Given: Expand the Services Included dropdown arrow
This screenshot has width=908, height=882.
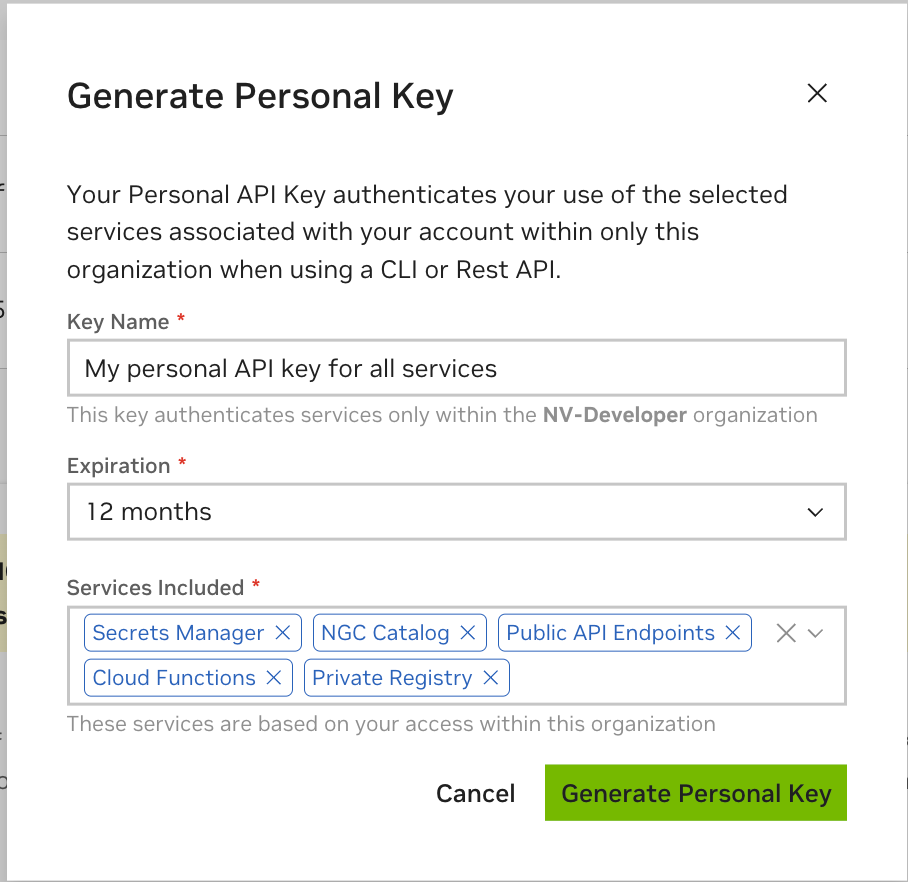Looking at the screenshot, I should coord(815,633).
